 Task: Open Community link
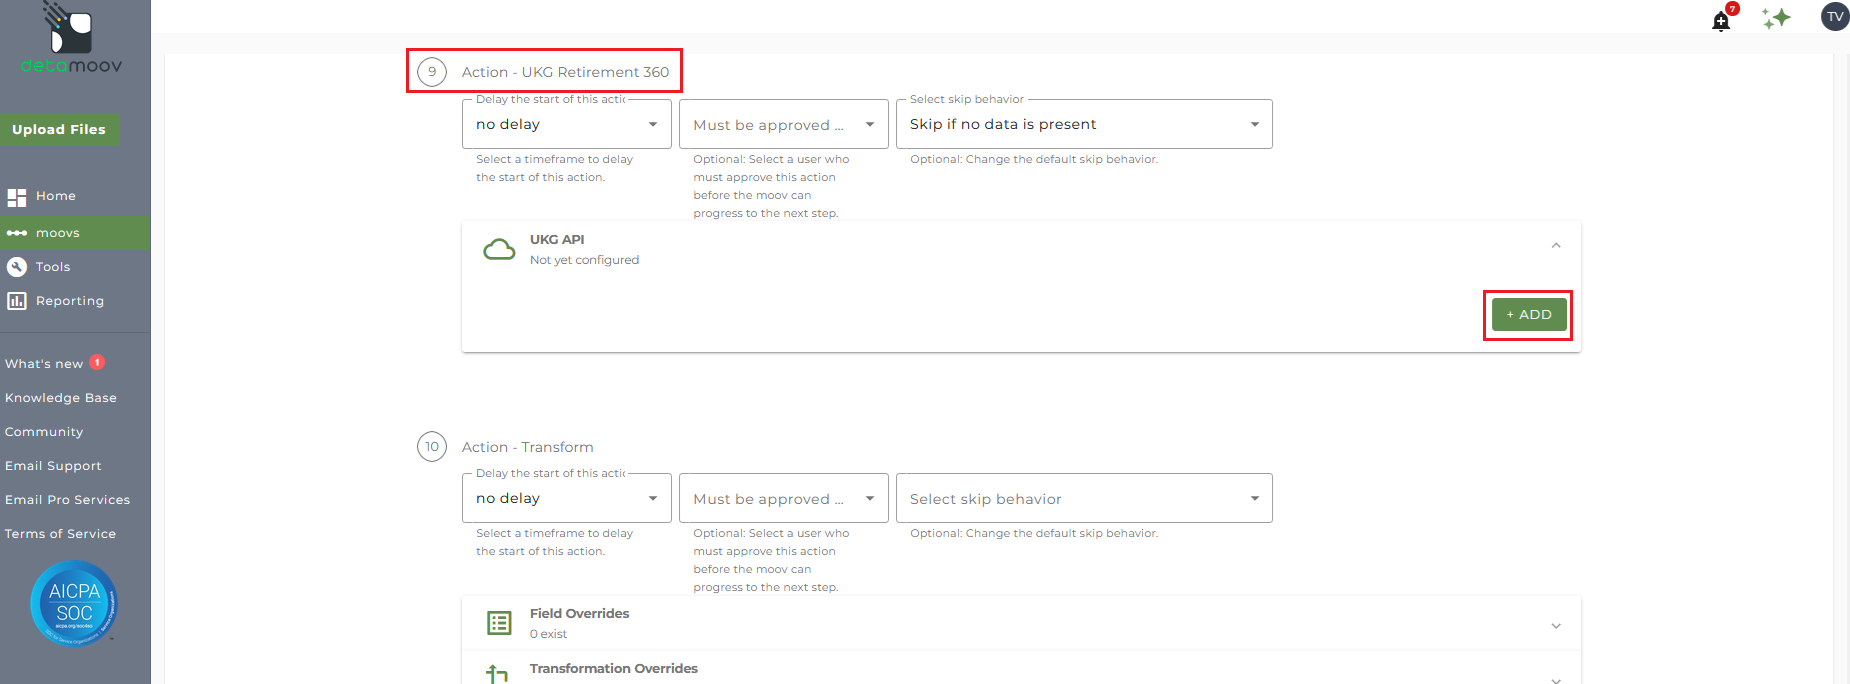click(44, 432)
